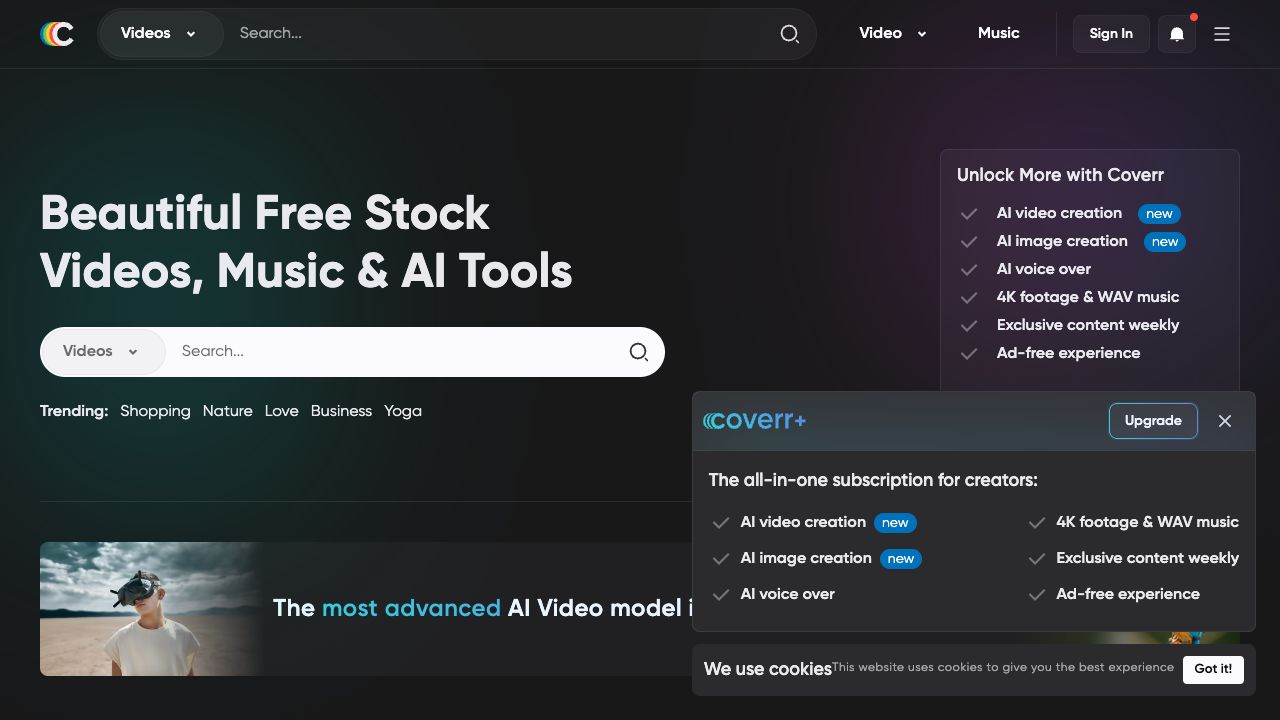
Task: Select the Yoga trending tag
Action: click(403, 411)
